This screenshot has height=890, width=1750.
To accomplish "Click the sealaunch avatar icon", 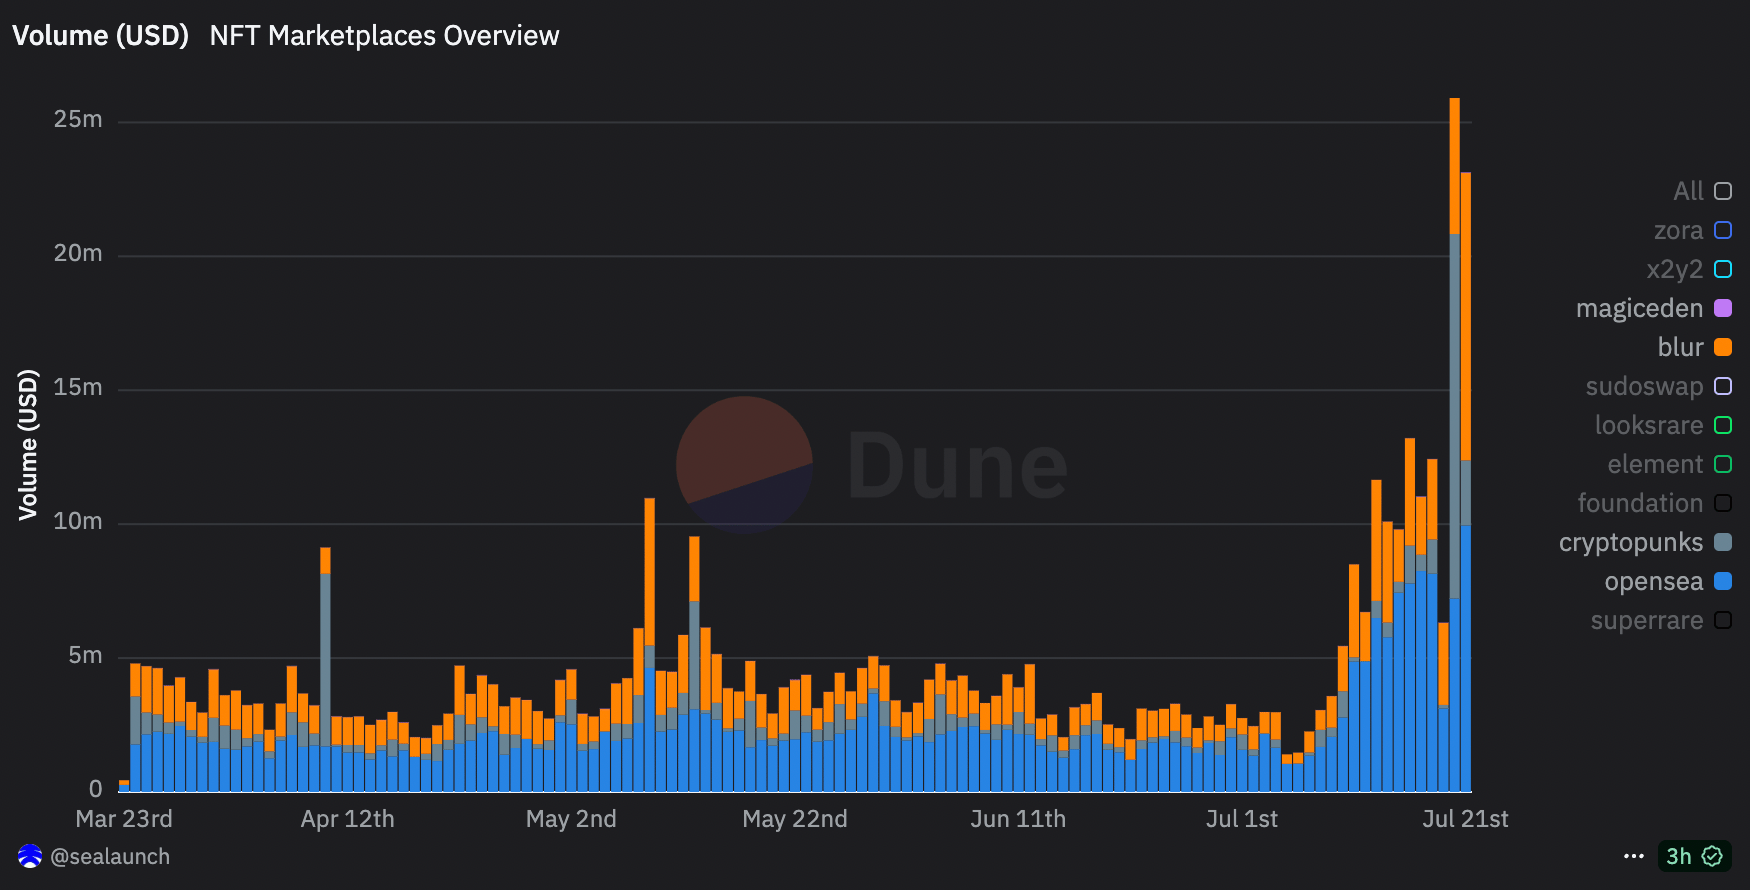I will click(30, 856).
